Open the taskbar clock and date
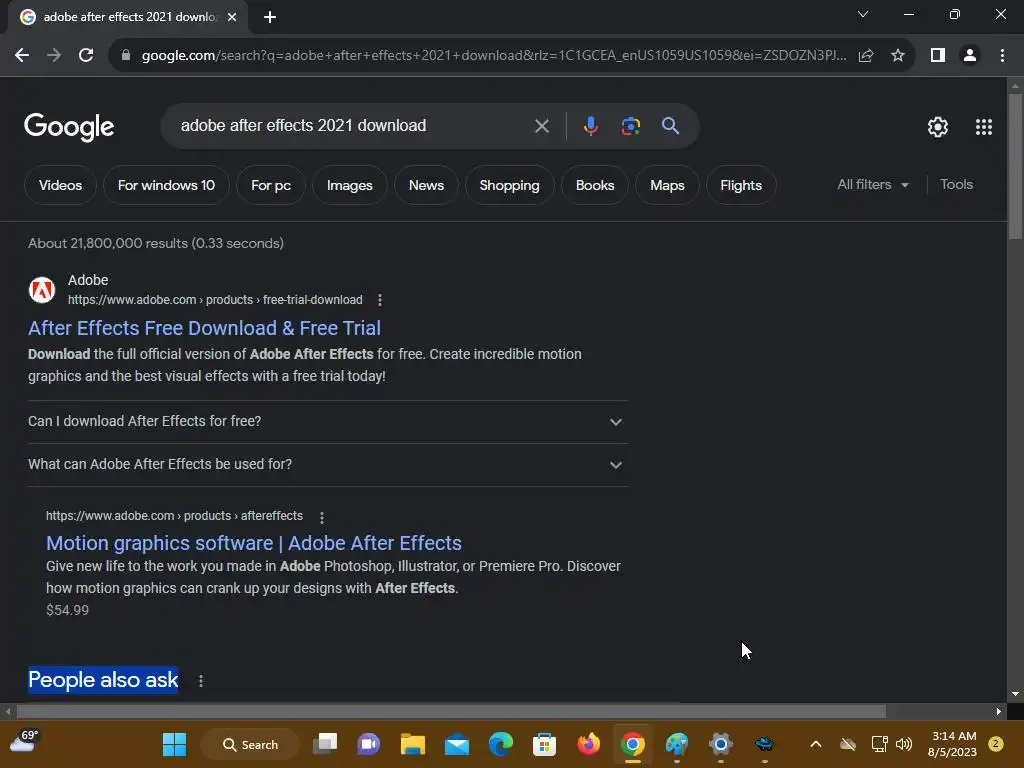 (x=952, y=744)
